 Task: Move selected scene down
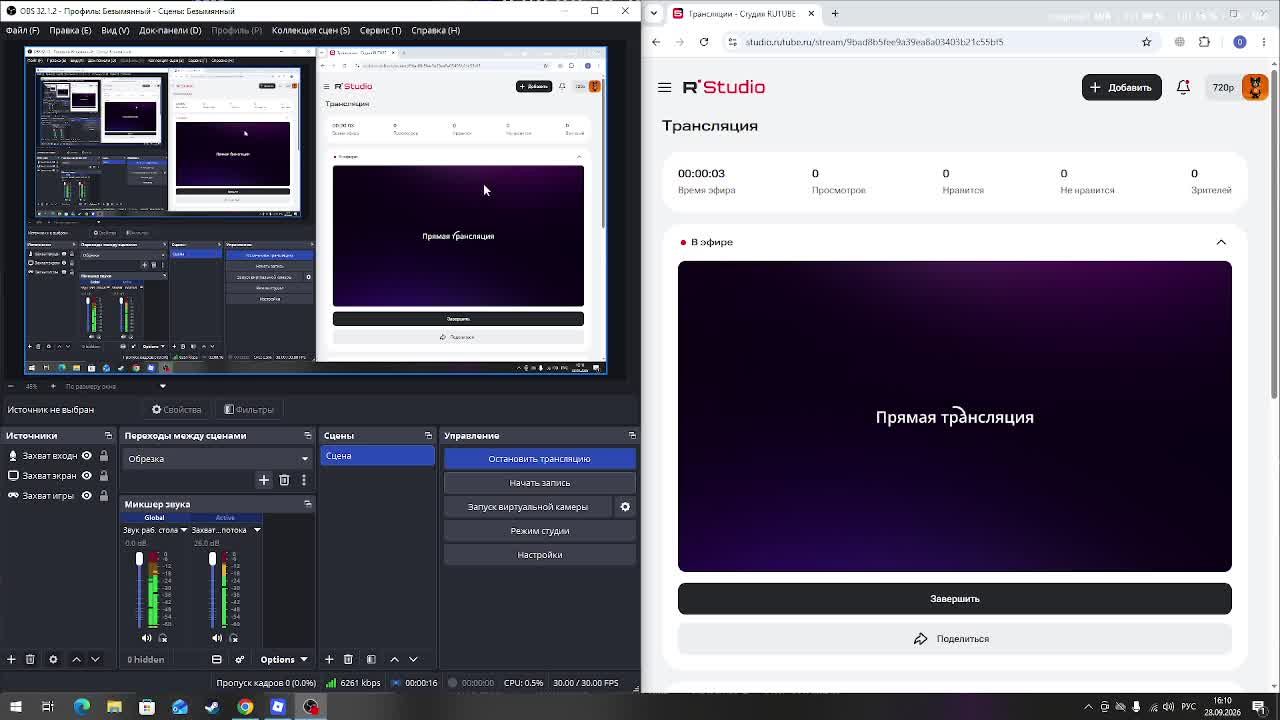(x=413, y=660)
